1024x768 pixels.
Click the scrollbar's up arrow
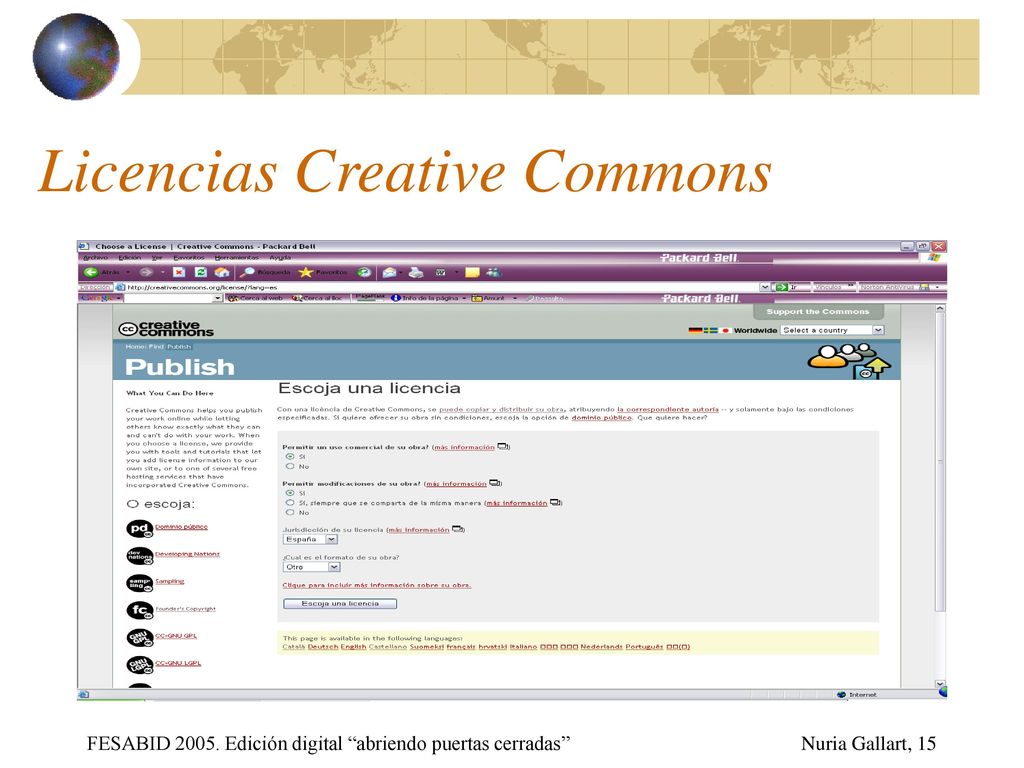pyautogui.click(x=940, y=308)
